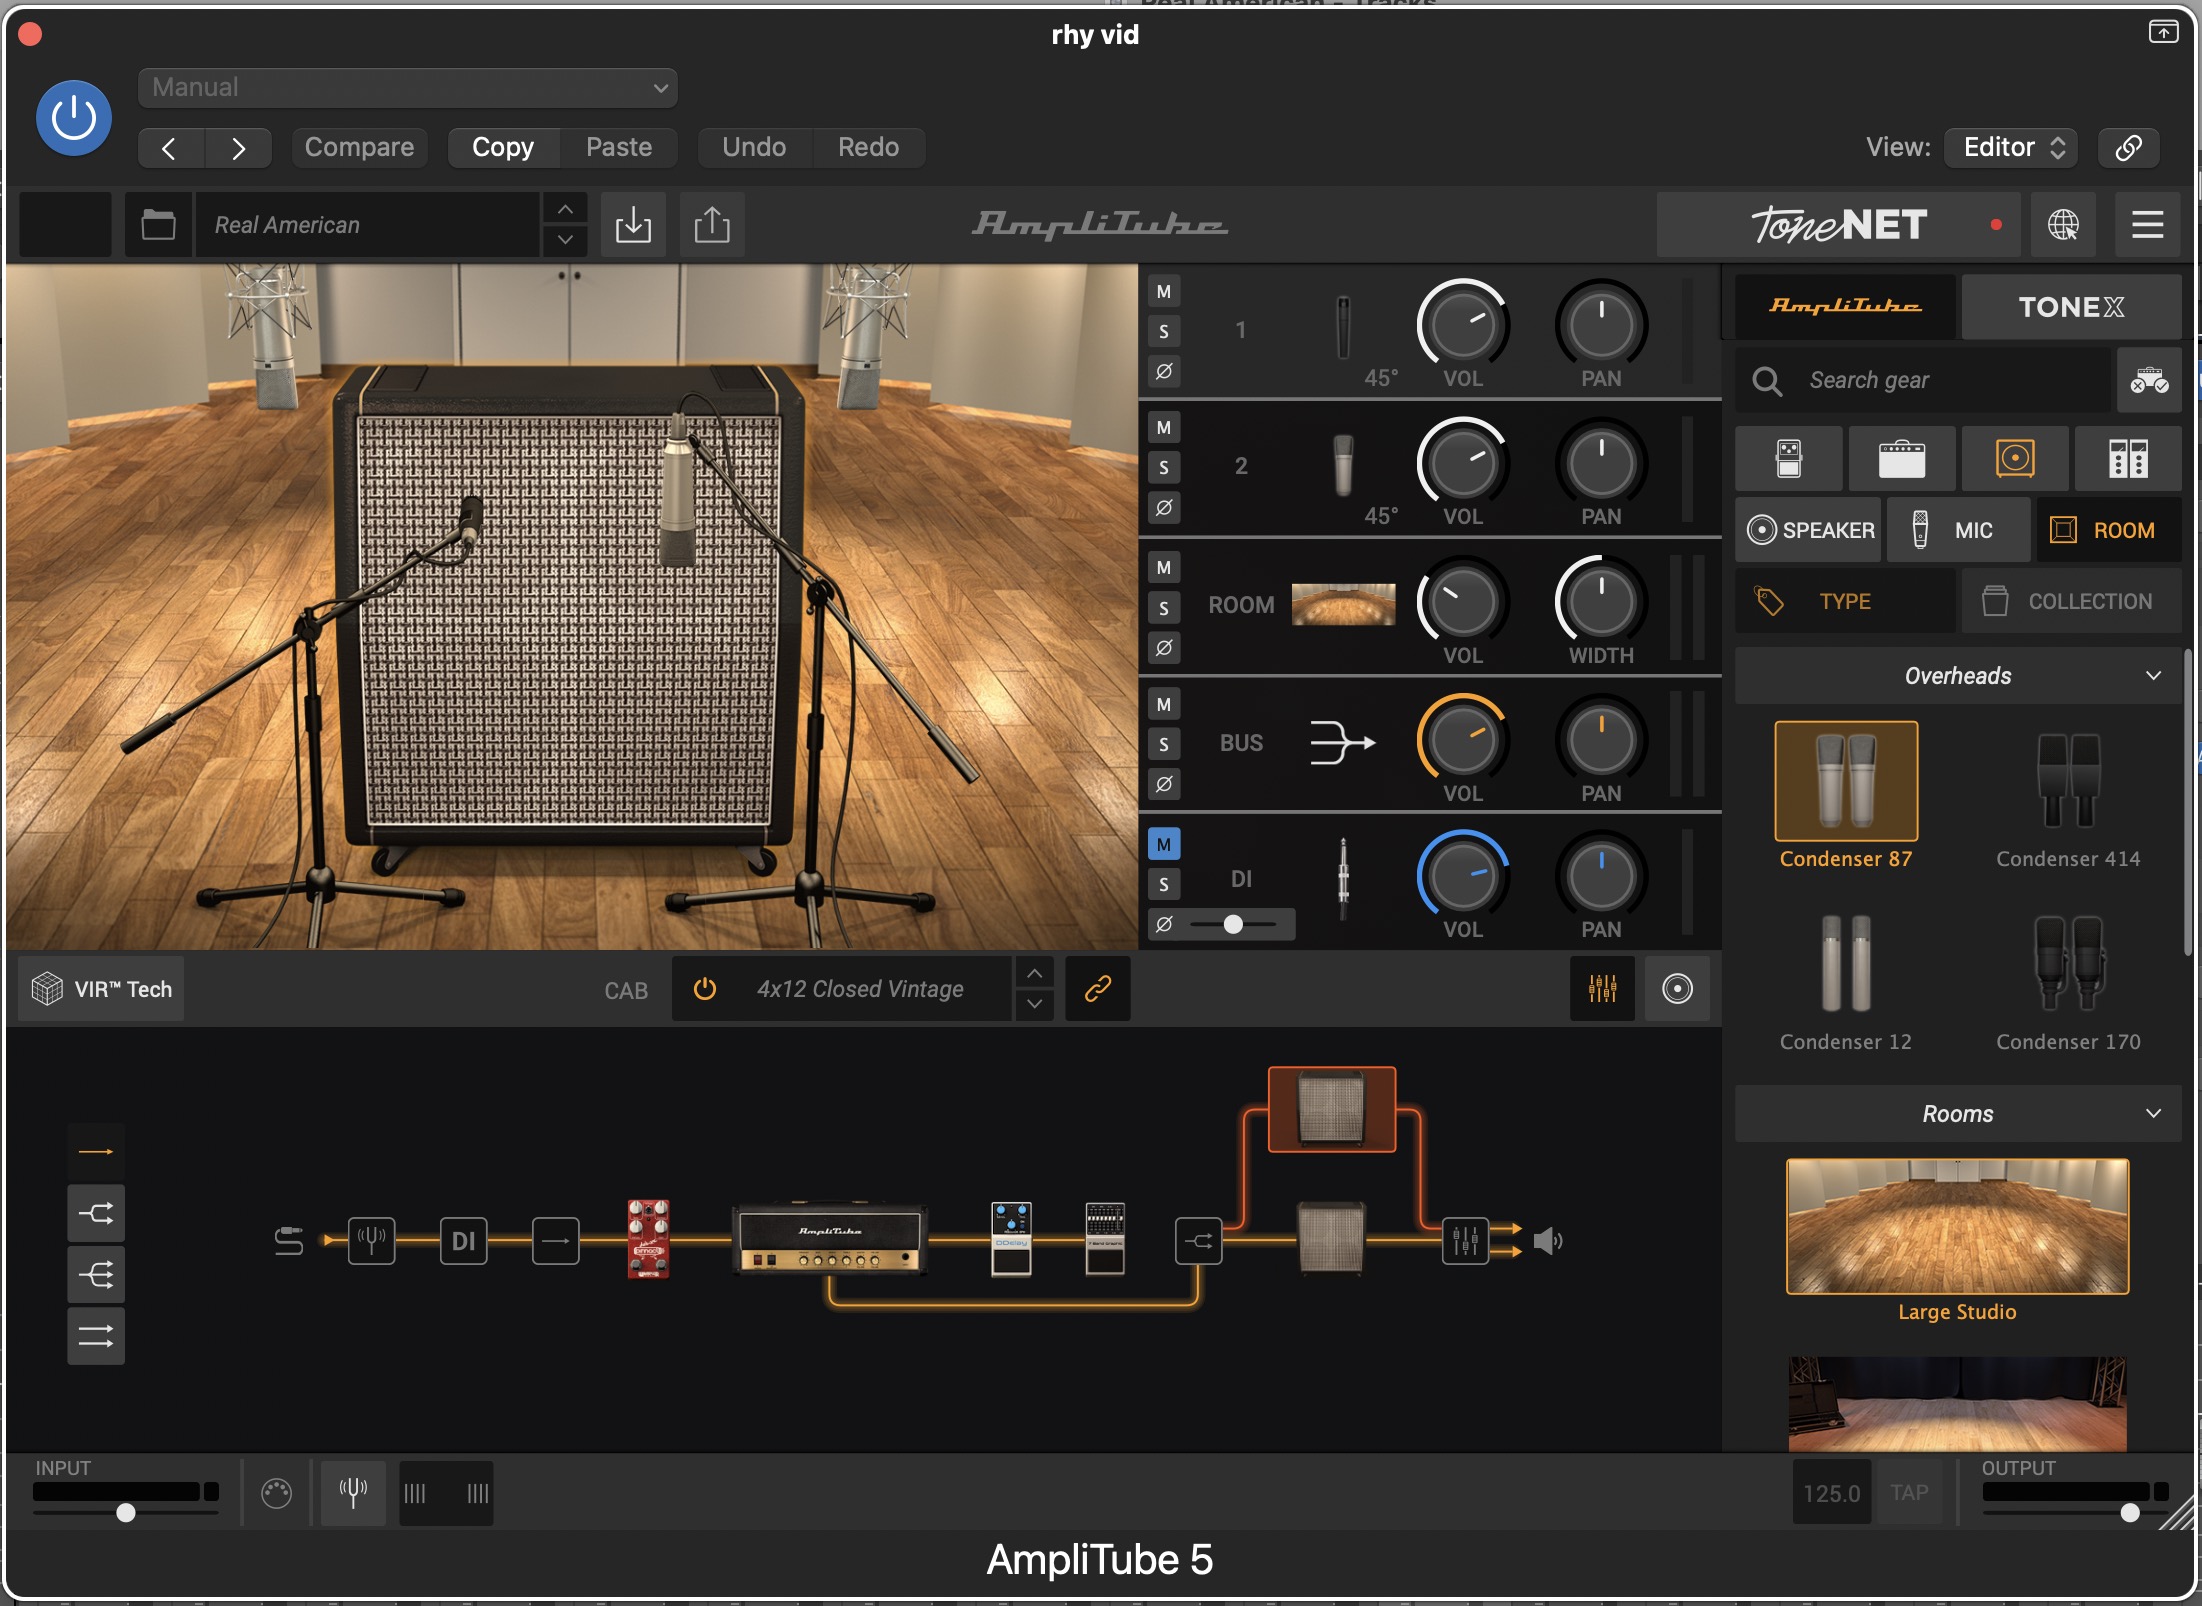Click the Undo button

click(x=754, y=148)
